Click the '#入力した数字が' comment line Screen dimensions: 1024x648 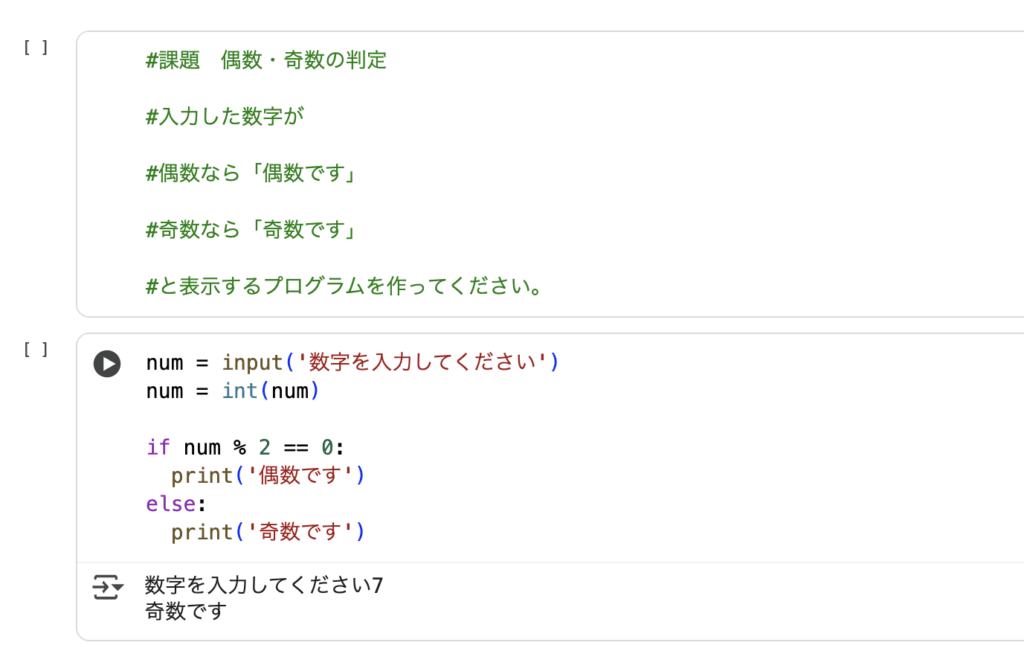[224, 117]
